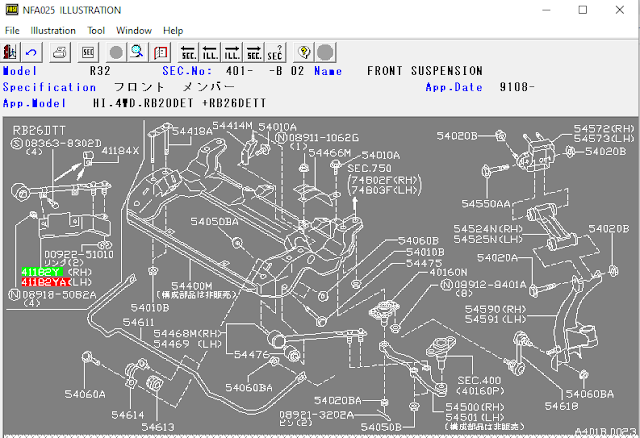This screenshot has width=640, height=438.
Task: Click part number 54414M label
Action: tap(232, 126)
